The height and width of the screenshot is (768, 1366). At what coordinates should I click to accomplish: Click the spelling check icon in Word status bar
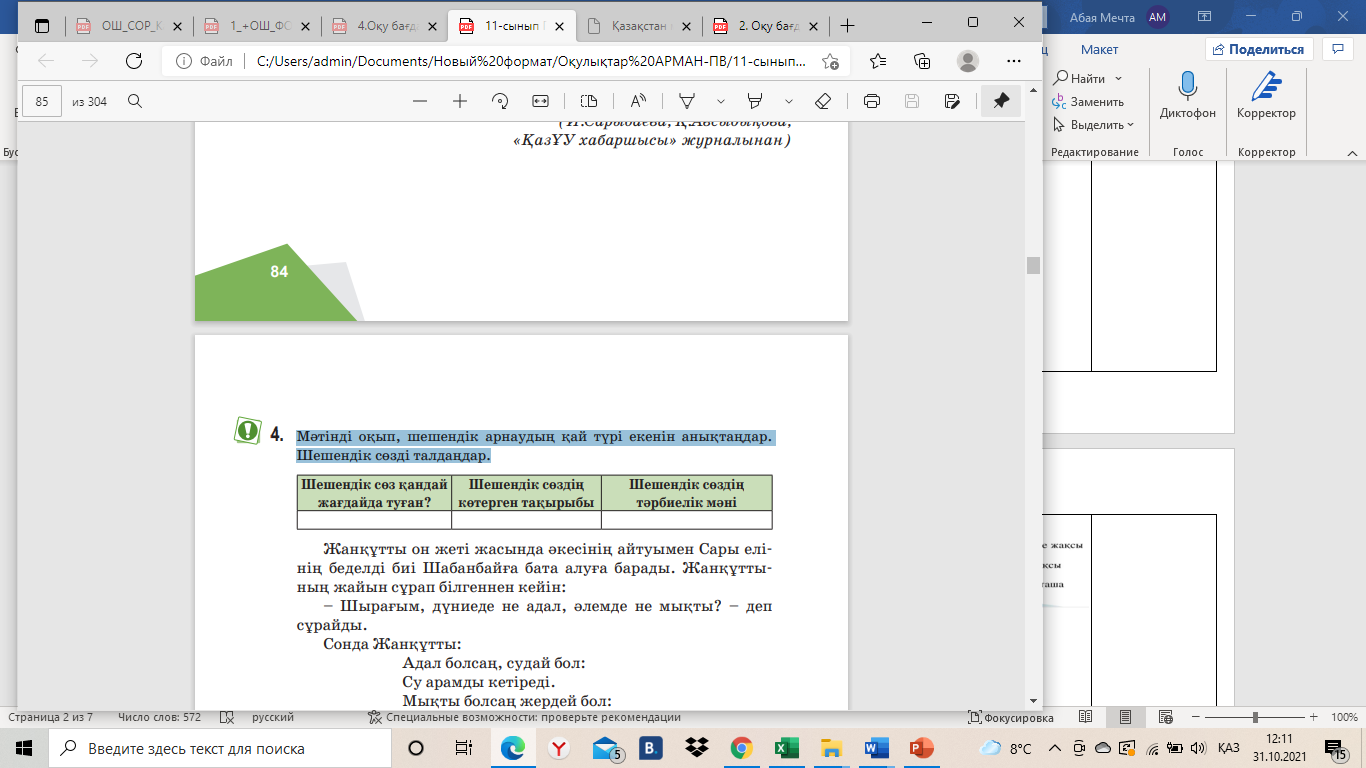coord(226,717)
